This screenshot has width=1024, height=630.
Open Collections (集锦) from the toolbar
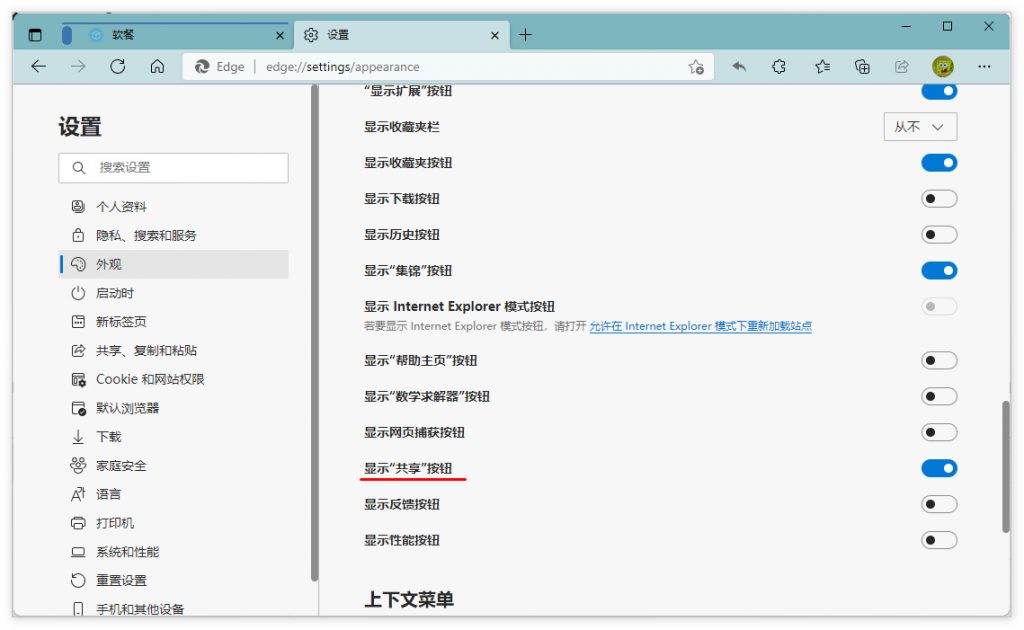pyautogui.click(x=861, y=66)
